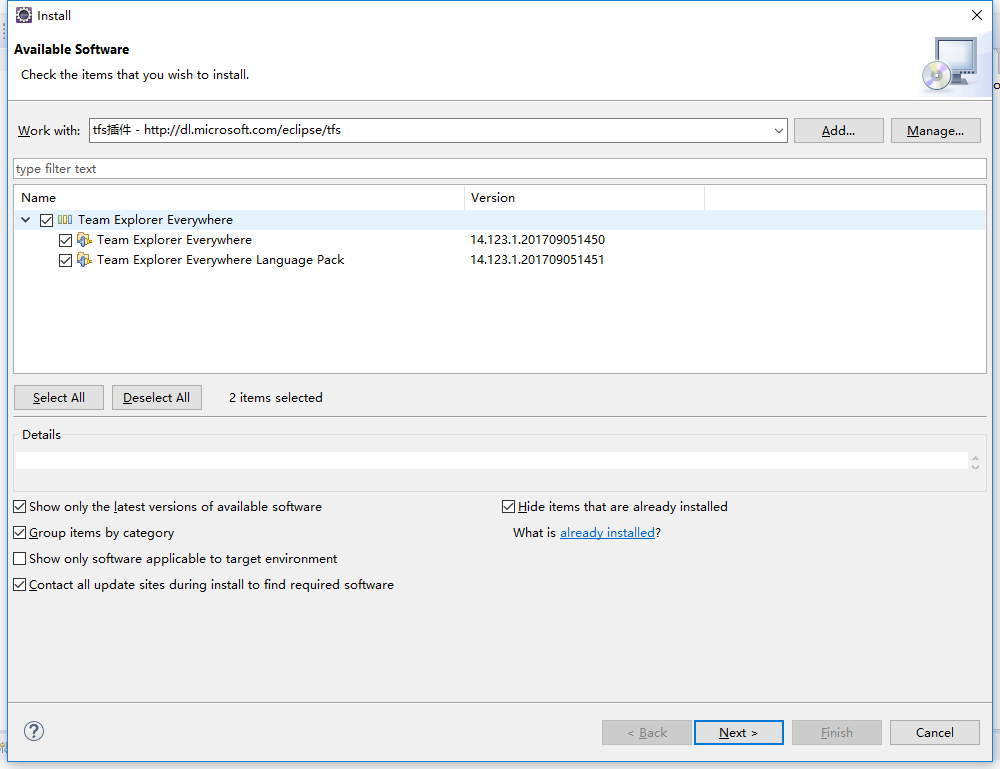
Task: Uncheck Team Explorer Everywhere version 14.123.1.201709051450 checkbox
Action: 65,240
